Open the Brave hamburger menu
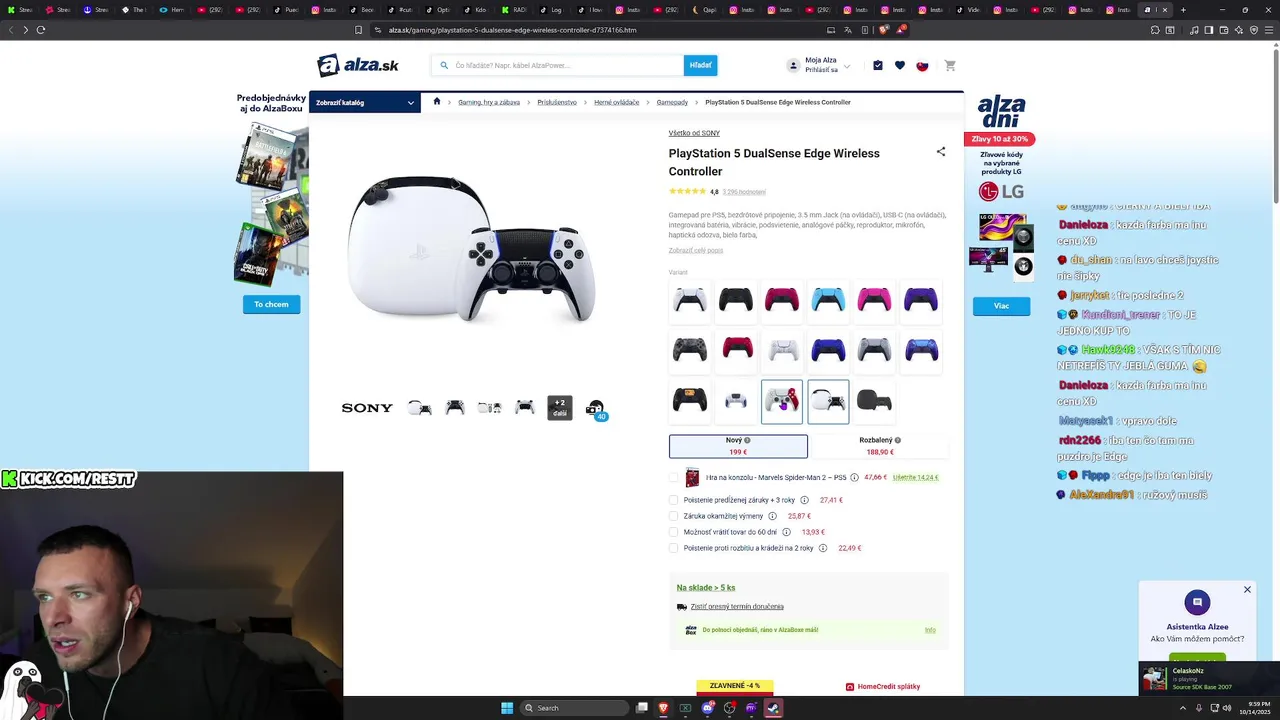 [1269, 30]
